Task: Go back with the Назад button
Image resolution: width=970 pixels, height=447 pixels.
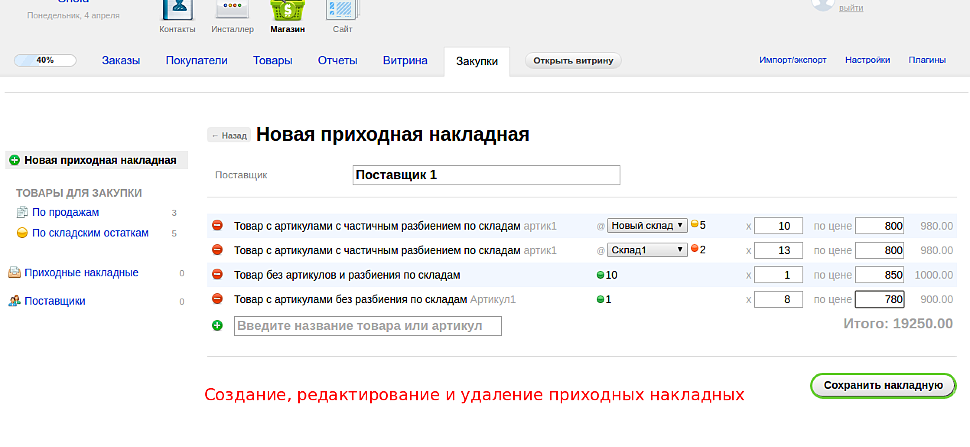Action: [229, 135]
